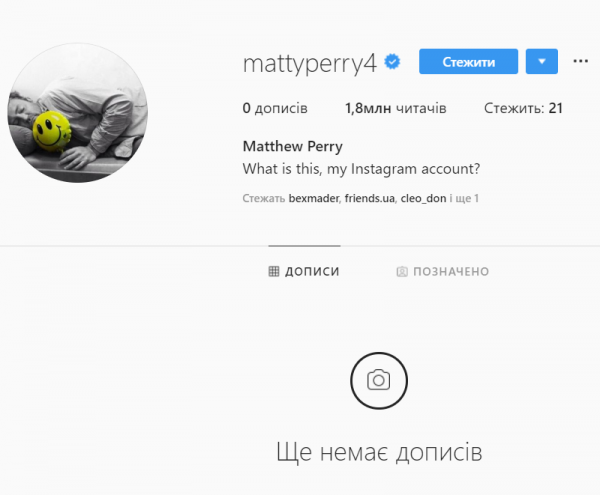
Task: Open the friends.ua follower profile link
Action: [x=370, y=198]
